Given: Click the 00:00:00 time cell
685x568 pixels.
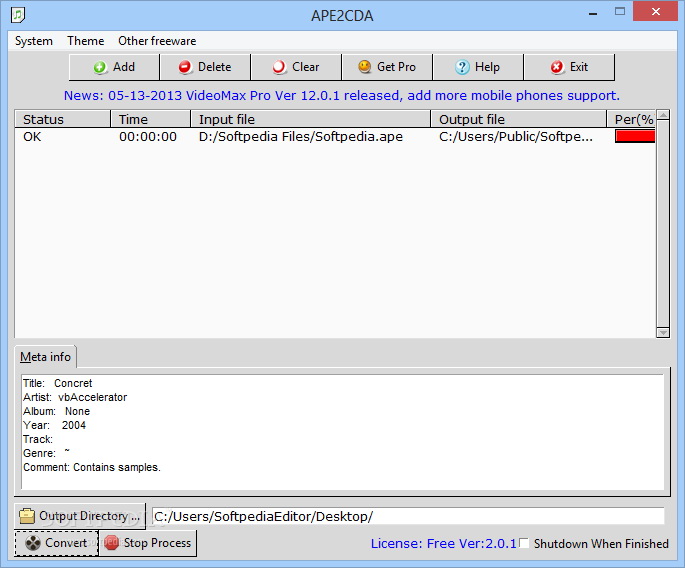Looking at the screenshot, I should click(148, 137).
